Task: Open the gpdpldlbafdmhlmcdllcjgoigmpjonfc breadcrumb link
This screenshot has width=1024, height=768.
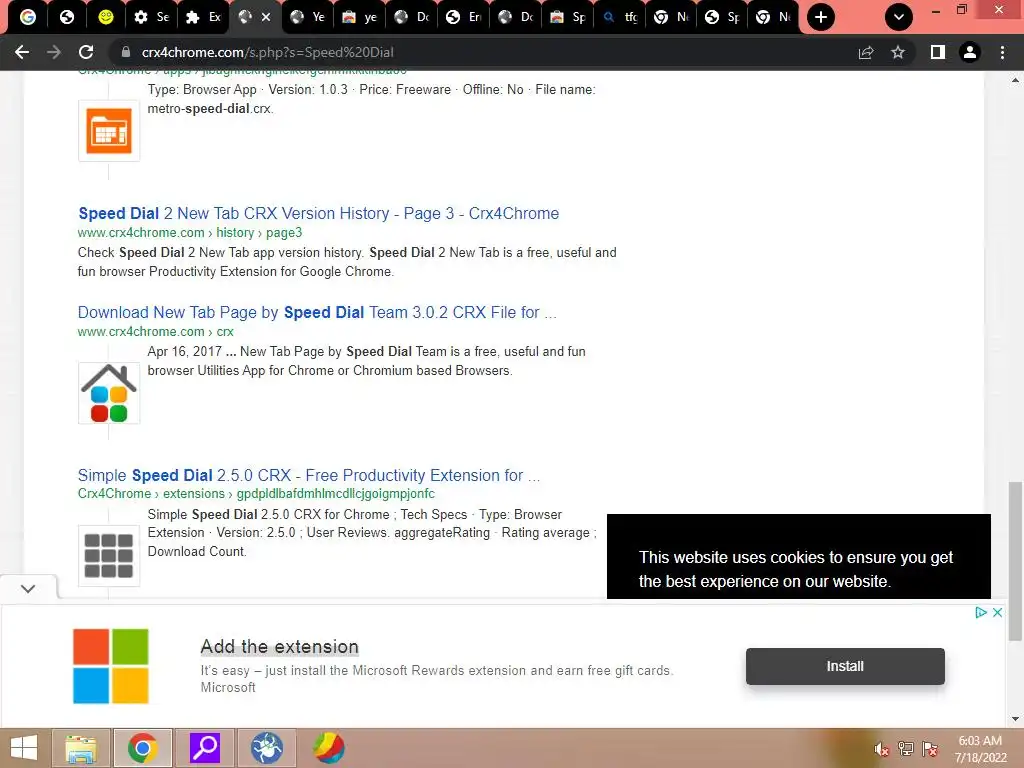Action: [335, 494]
